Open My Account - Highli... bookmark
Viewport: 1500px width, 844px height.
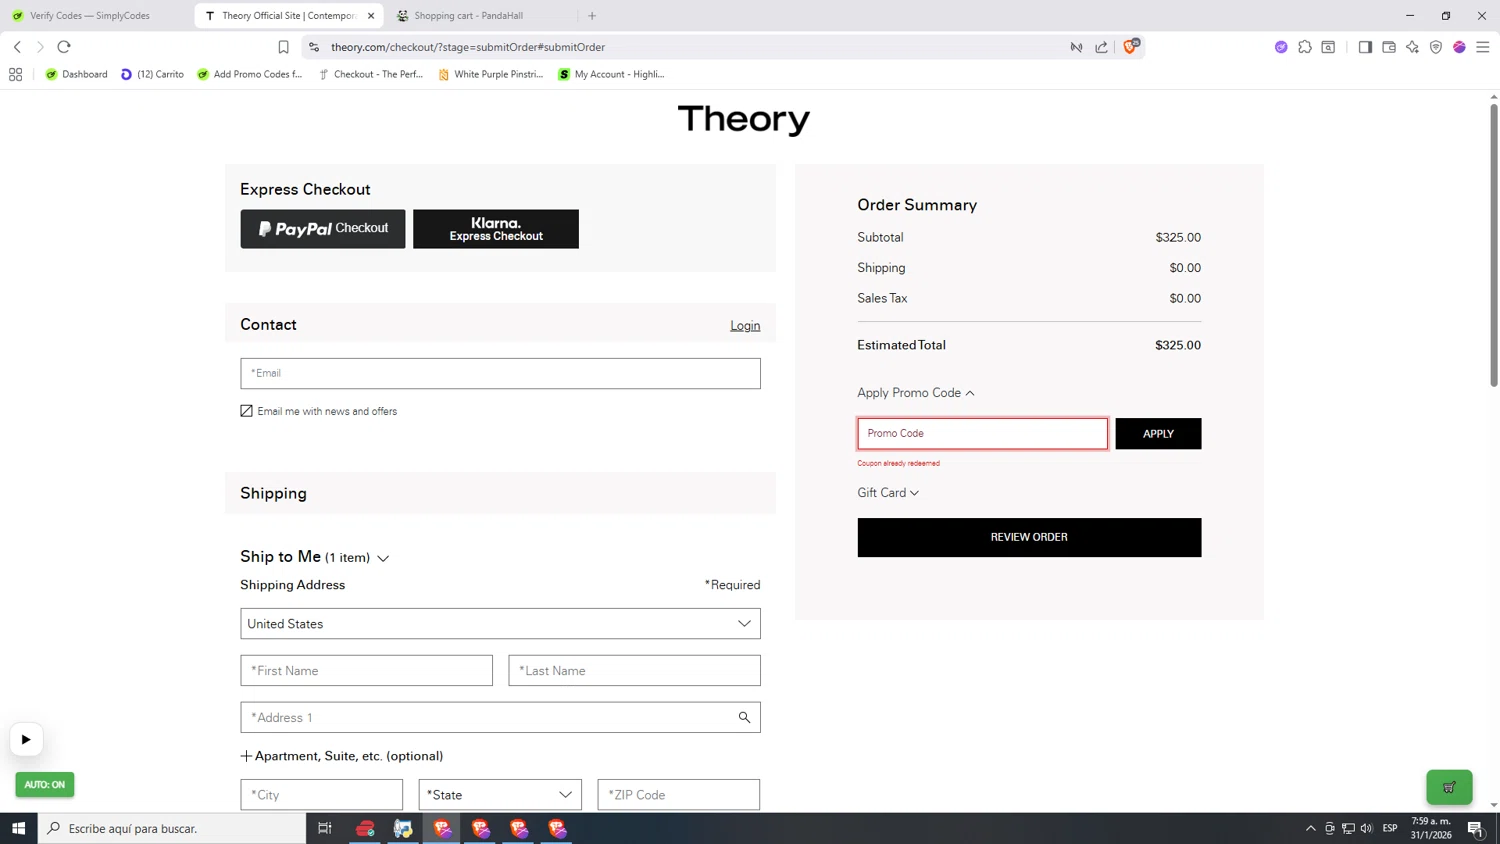pyautogui.click(x=611, y=74)
